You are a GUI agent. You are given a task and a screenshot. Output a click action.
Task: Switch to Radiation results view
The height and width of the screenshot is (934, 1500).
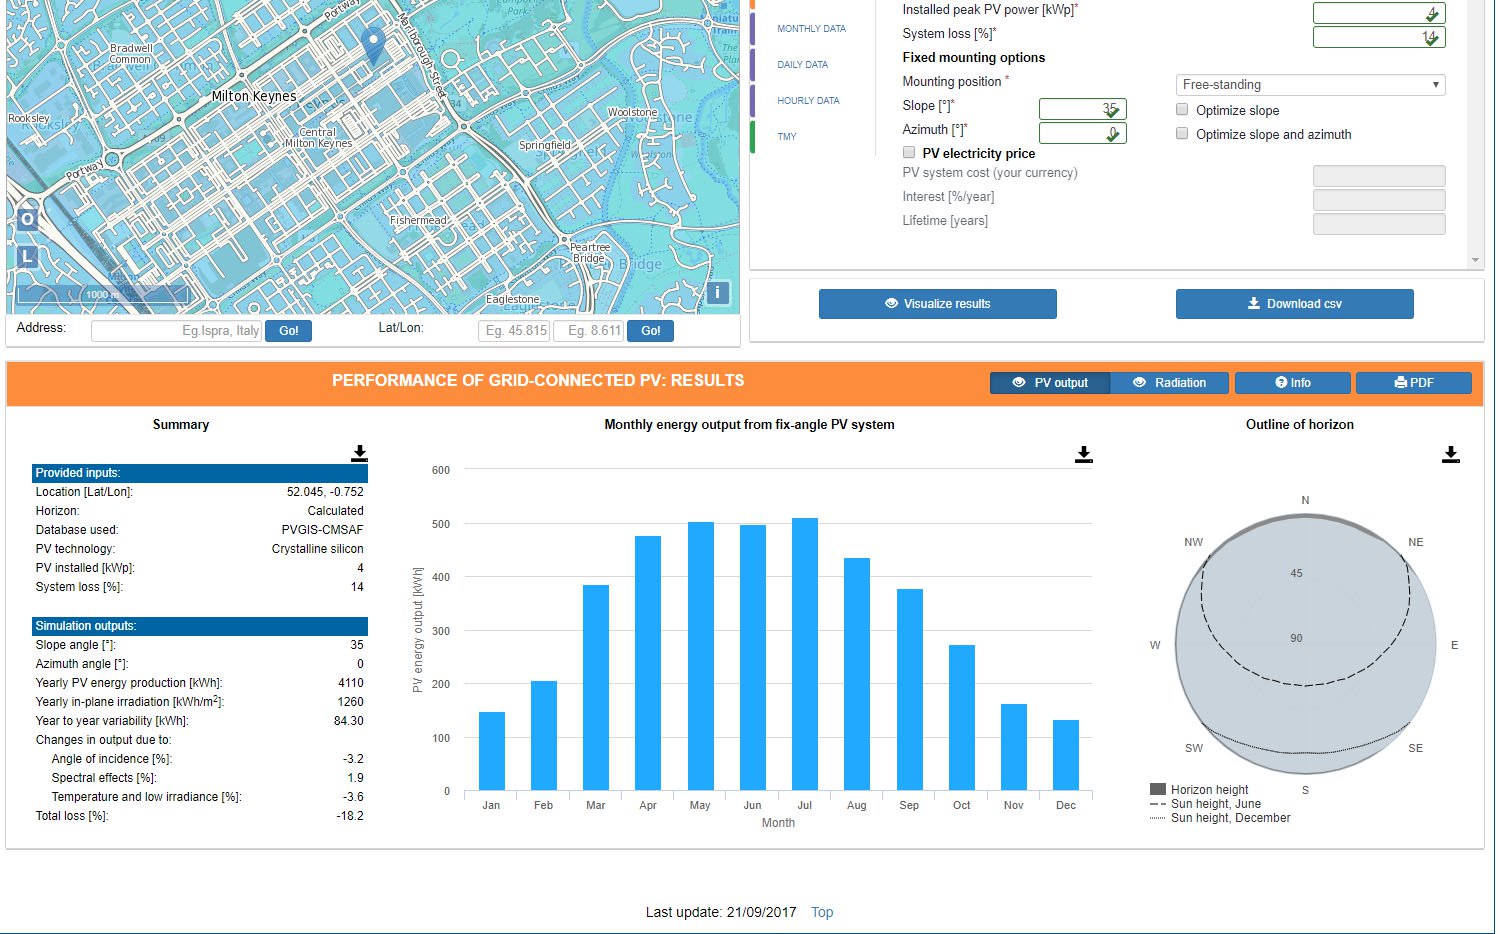coord(1169,383)
